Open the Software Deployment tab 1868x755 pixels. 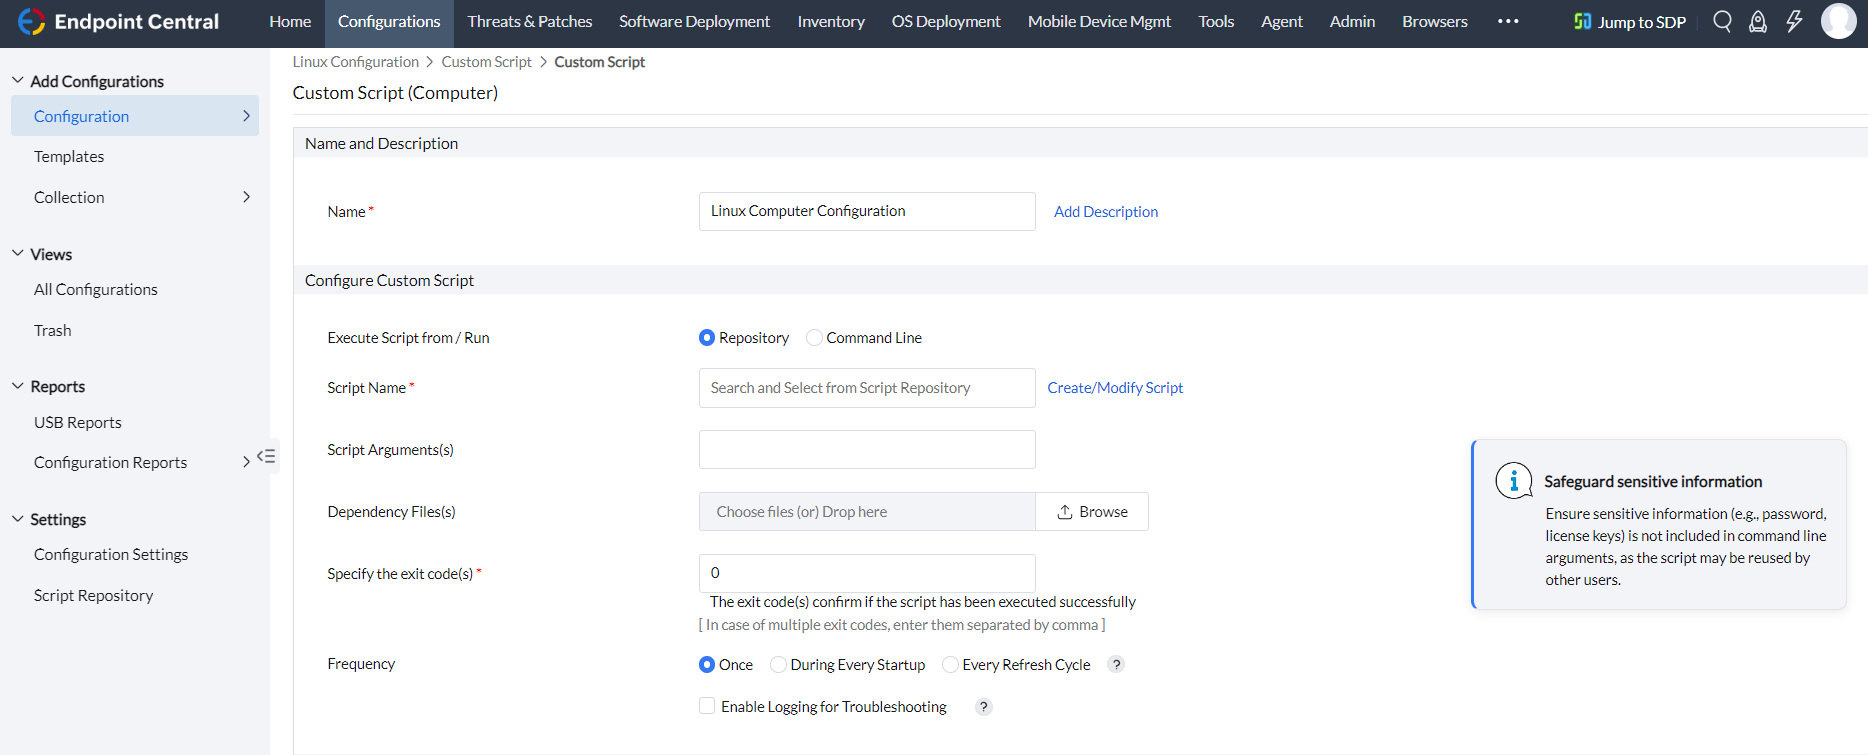[694, 21]
